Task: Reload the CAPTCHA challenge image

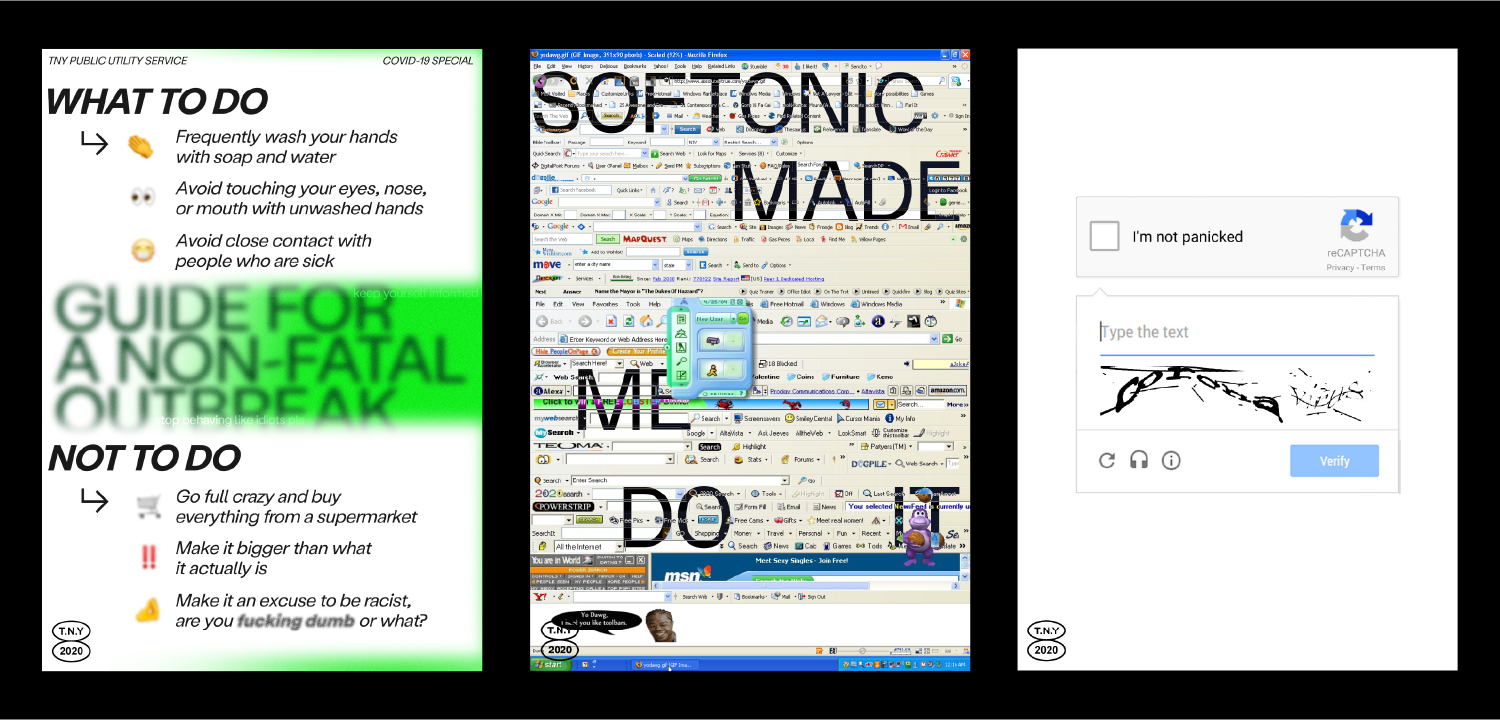Action: tap(1106, 460)
